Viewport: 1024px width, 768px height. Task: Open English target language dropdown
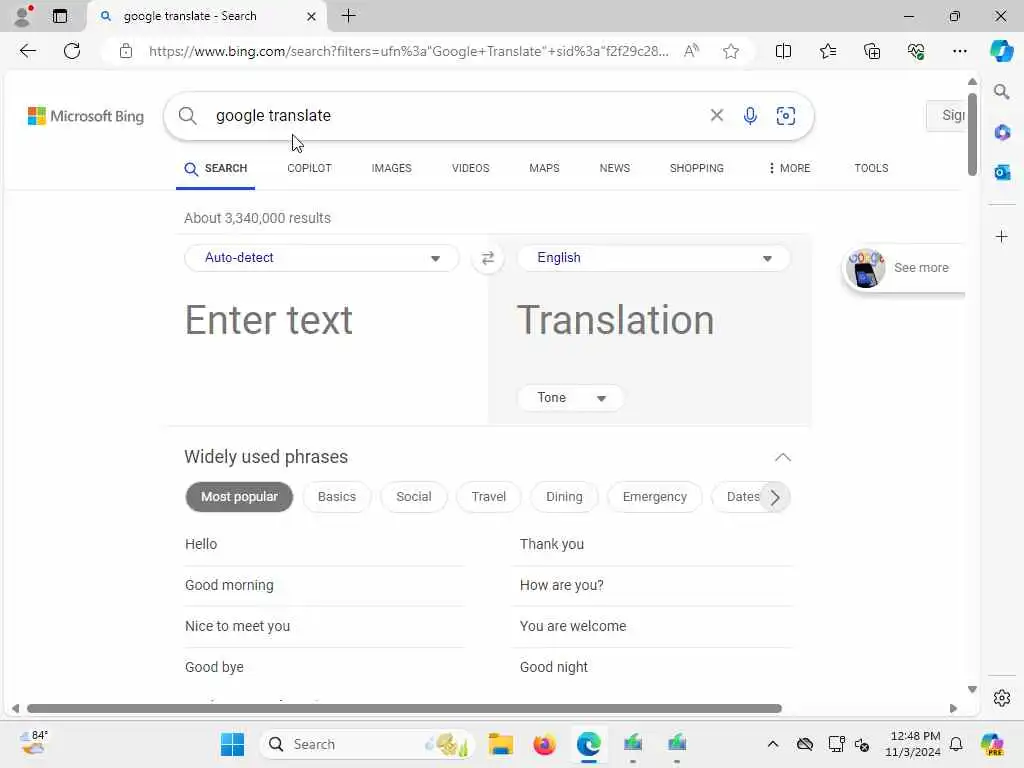pos(654,258)
